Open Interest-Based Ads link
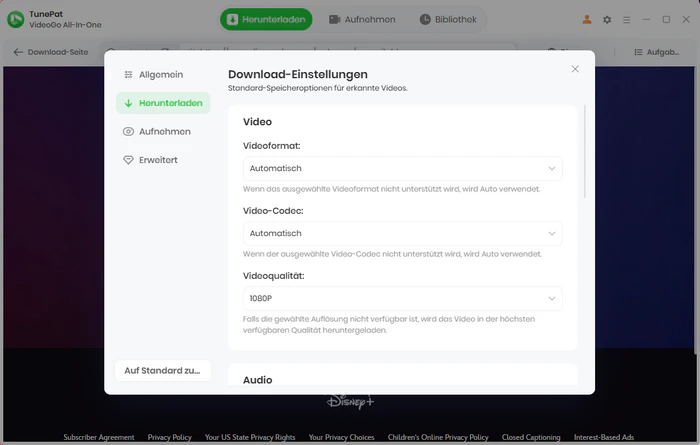Screen dimensions: 700x445 pos(604,437)
